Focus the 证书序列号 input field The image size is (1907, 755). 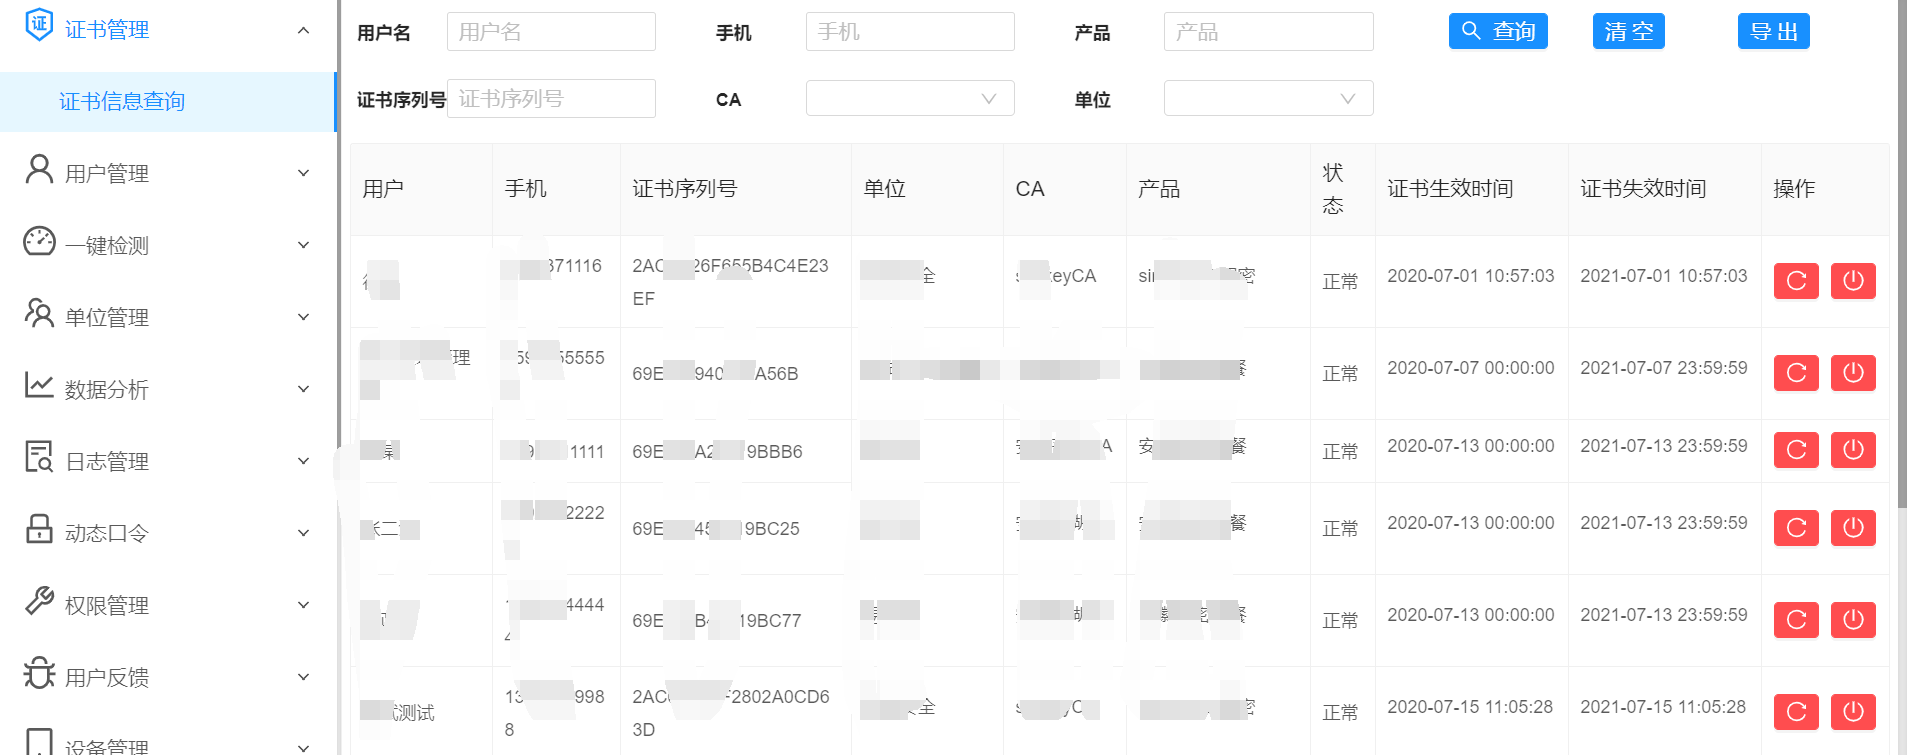pyautogui.click(x=551, y=98)
